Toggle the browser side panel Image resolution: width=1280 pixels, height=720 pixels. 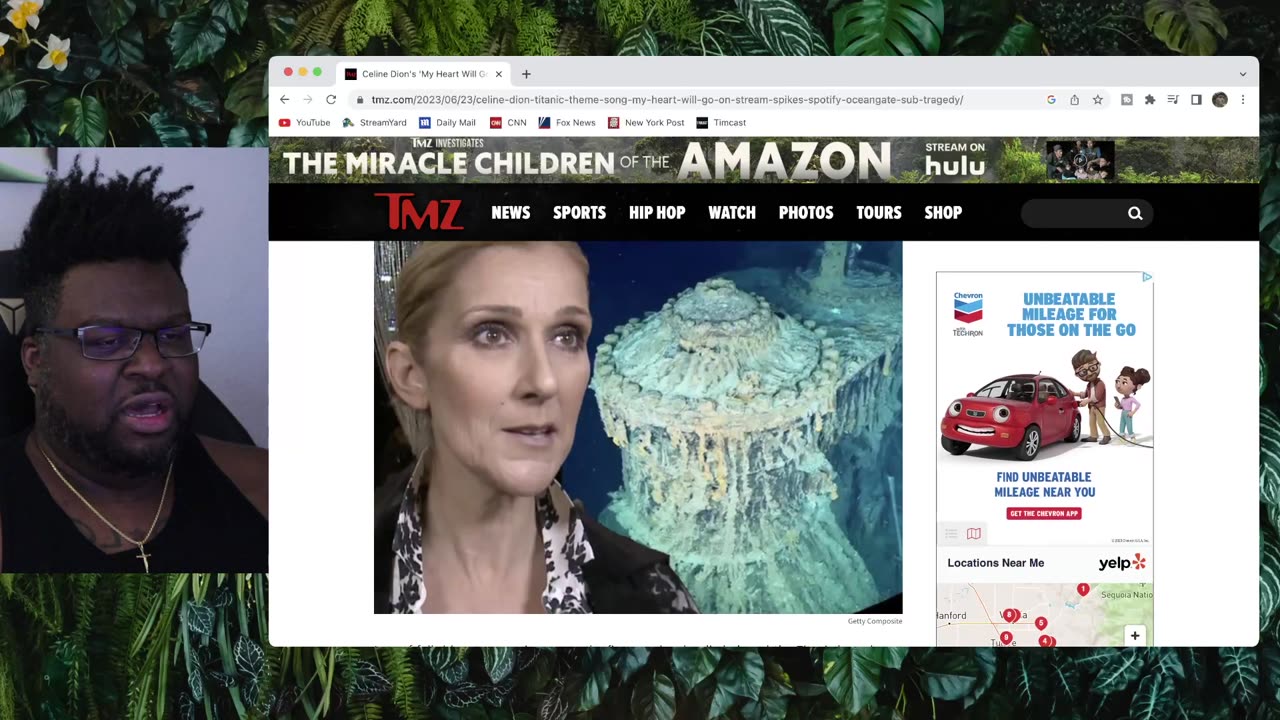[x=1196, y=100]
